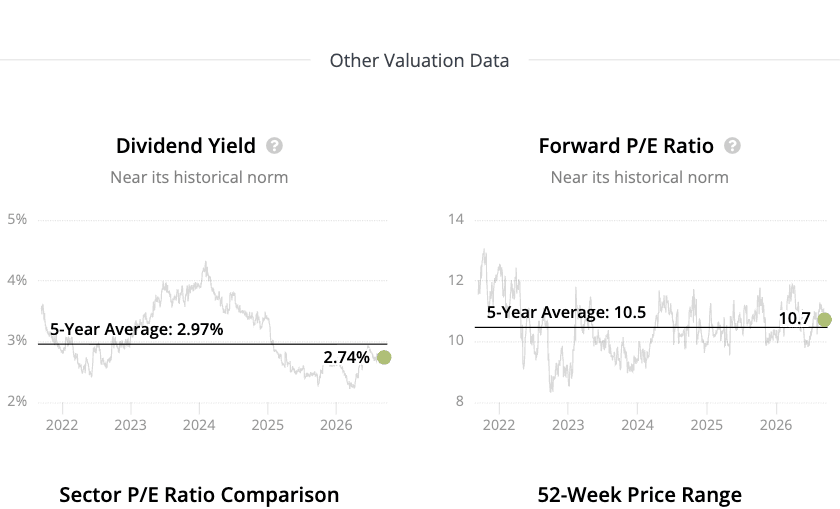Select the 2023 tick on the P/E chart
The image size is (840, 509).
click(568, 425)
